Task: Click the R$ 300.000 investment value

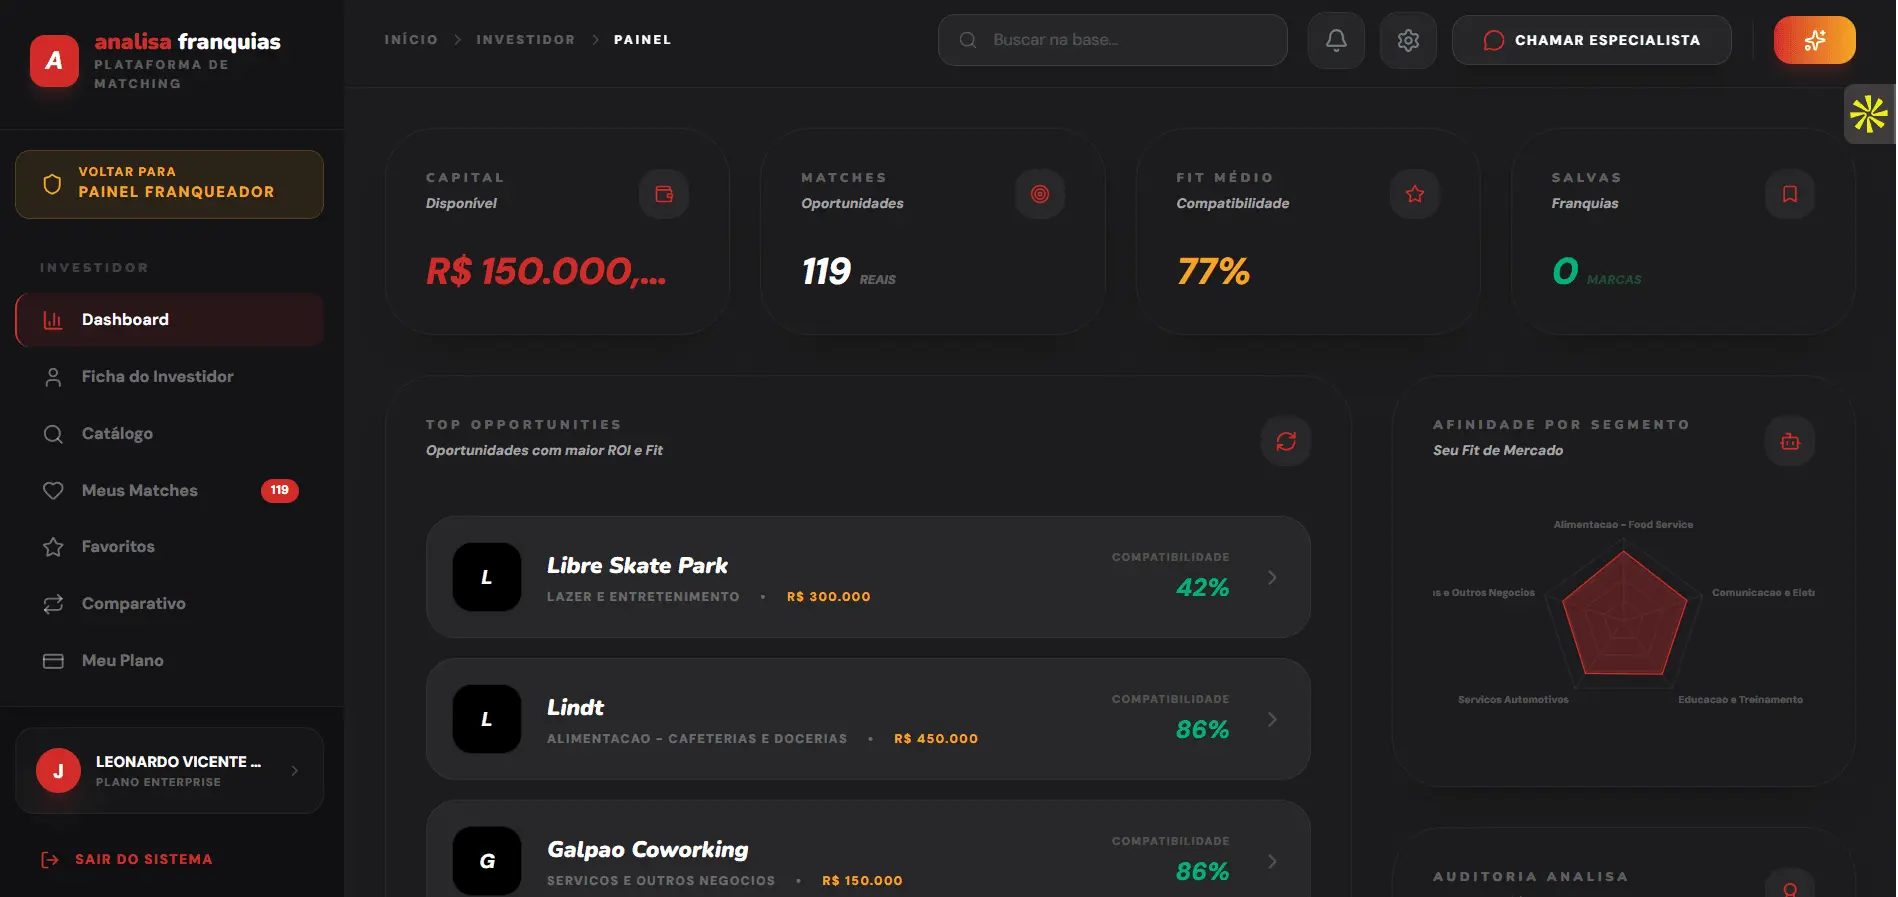Action: tap(829, 597)
